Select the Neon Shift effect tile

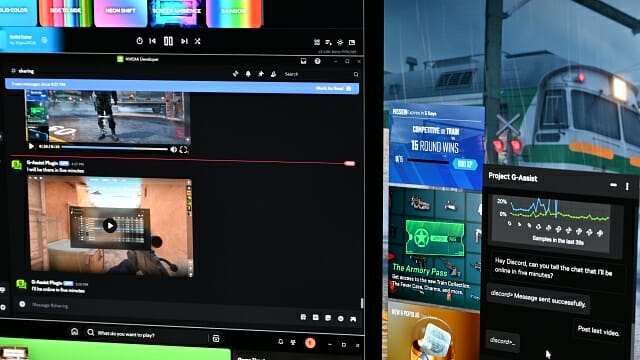tap(120, 13)
